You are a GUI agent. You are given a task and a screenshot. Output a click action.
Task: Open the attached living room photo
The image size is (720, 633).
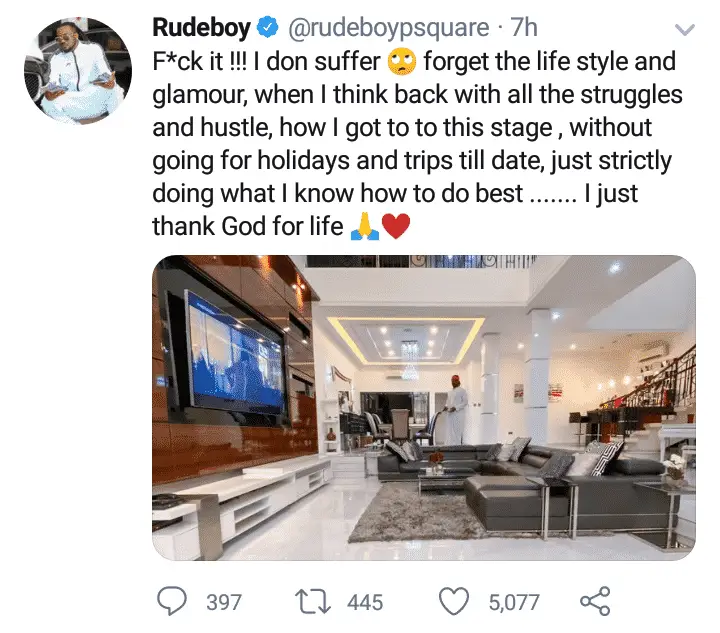(x=424, y=408)
